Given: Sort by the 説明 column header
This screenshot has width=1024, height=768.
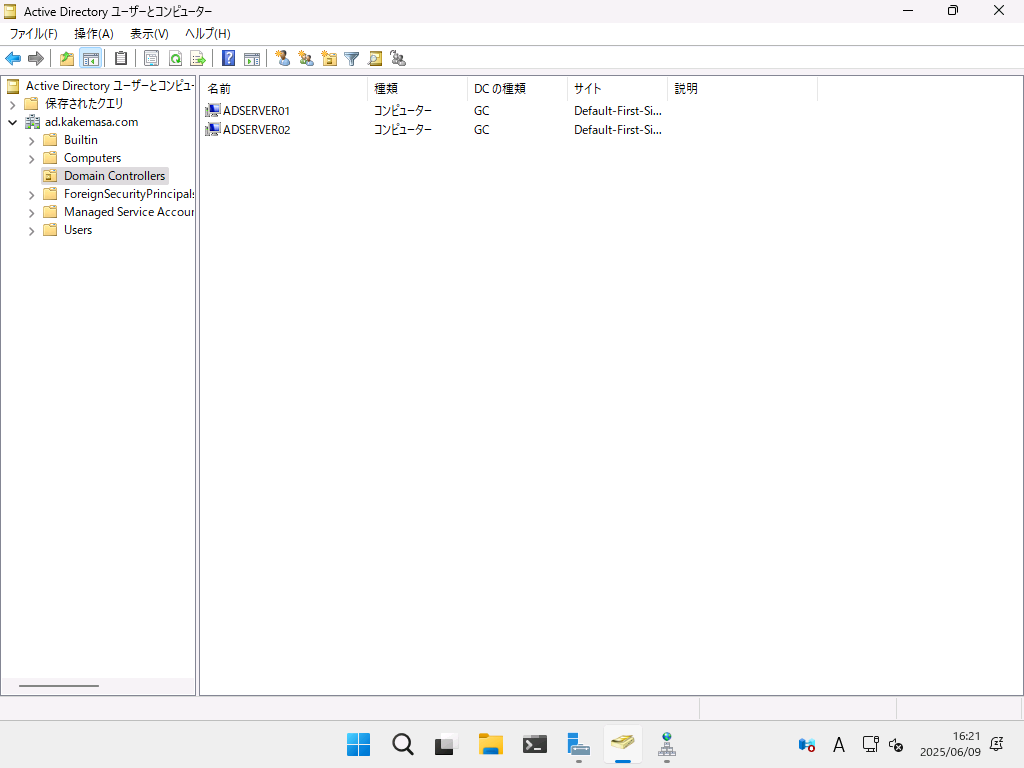Looking at the screenshot, I should 743,89.
